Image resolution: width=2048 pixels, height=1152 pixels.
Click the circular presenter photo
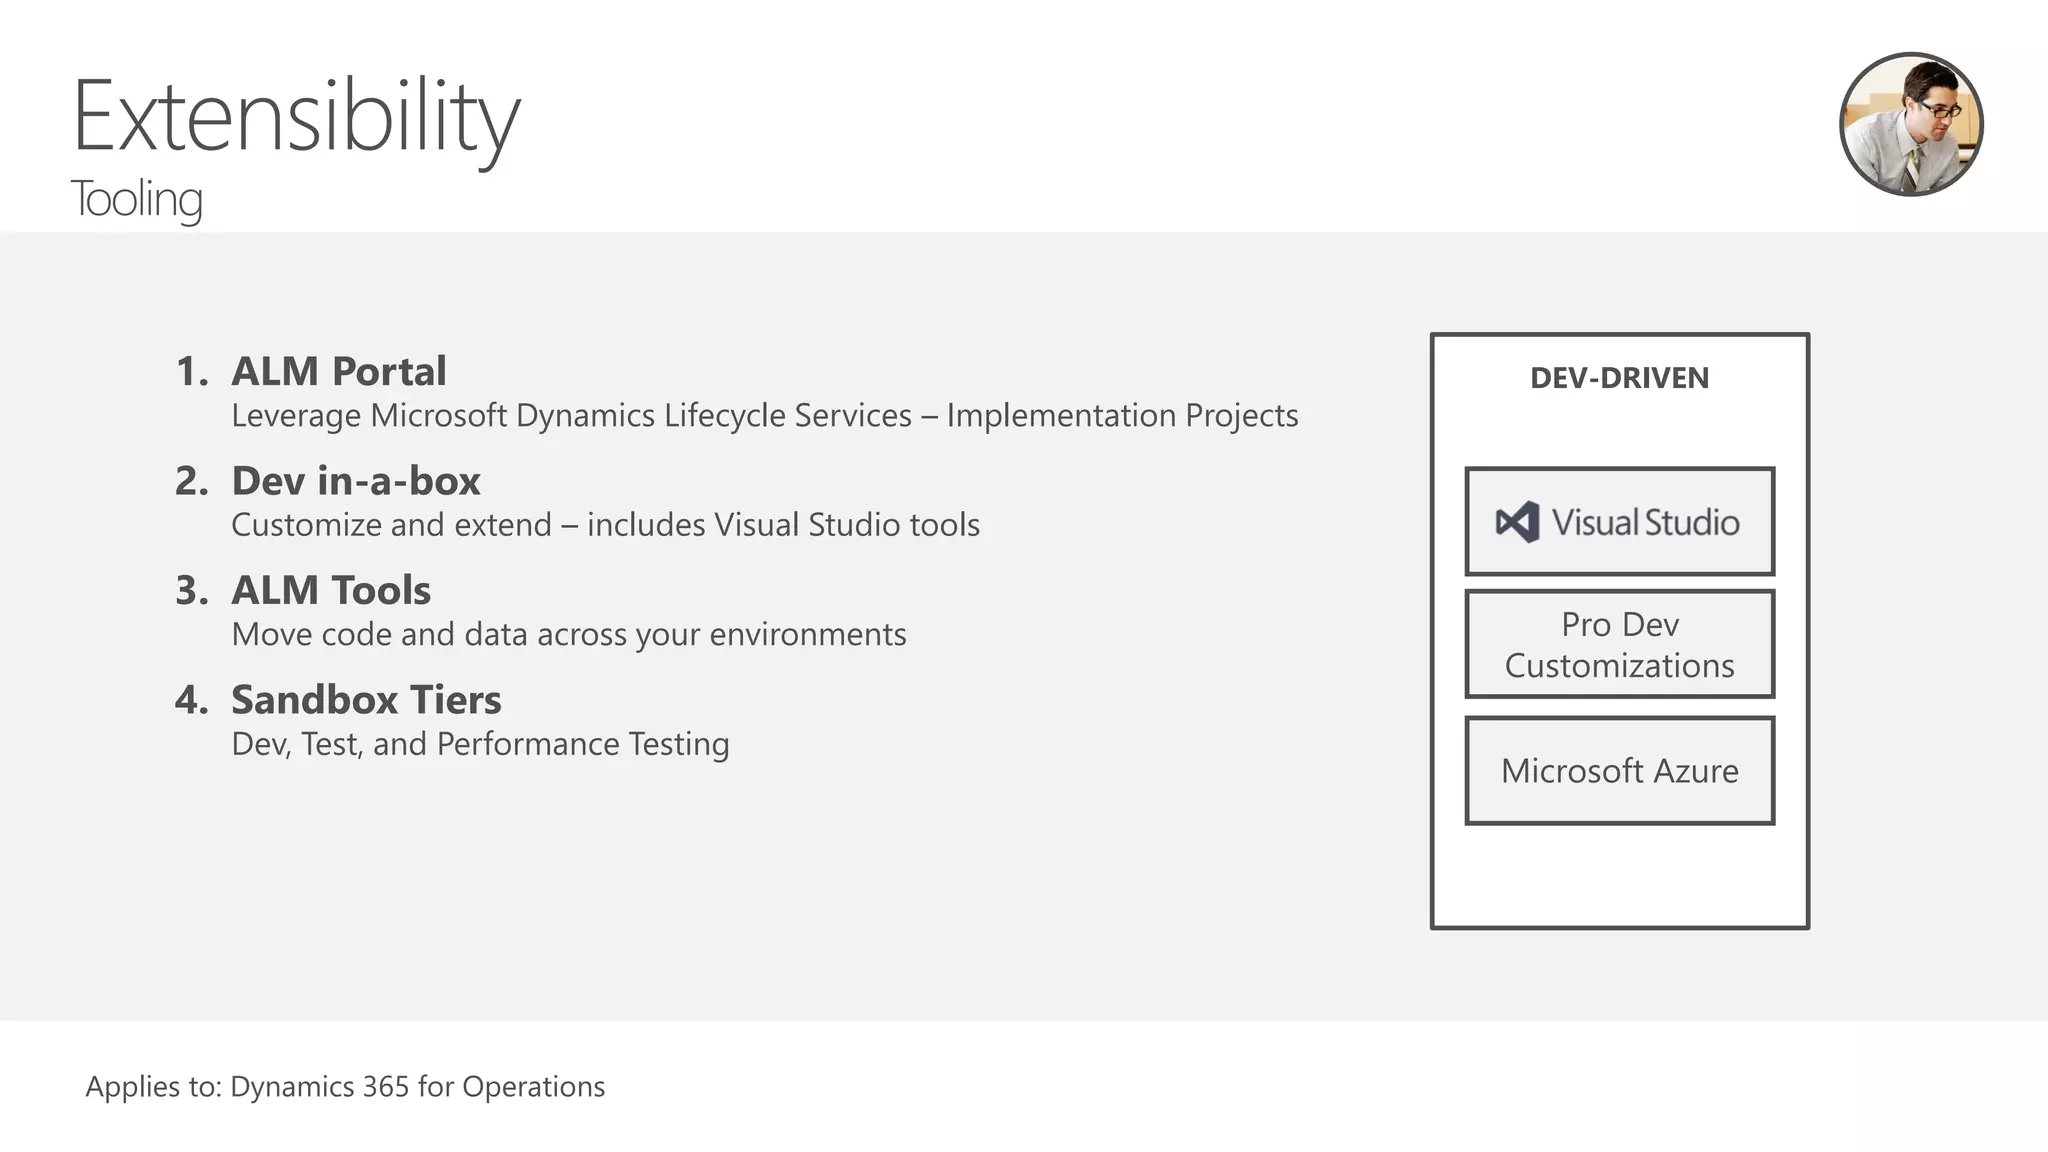[x=1911, y=124]
